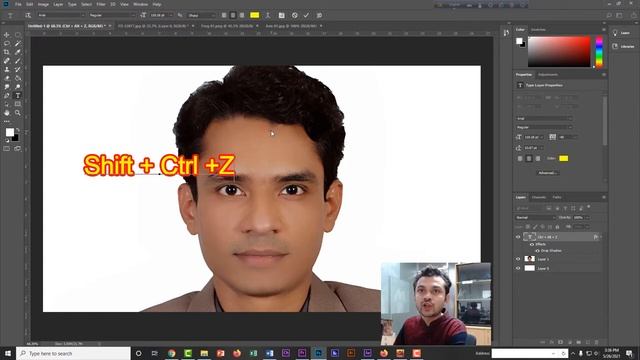Select the Crop tool
This screenshot has height=360, width=640.
click(x=7, y=52)
